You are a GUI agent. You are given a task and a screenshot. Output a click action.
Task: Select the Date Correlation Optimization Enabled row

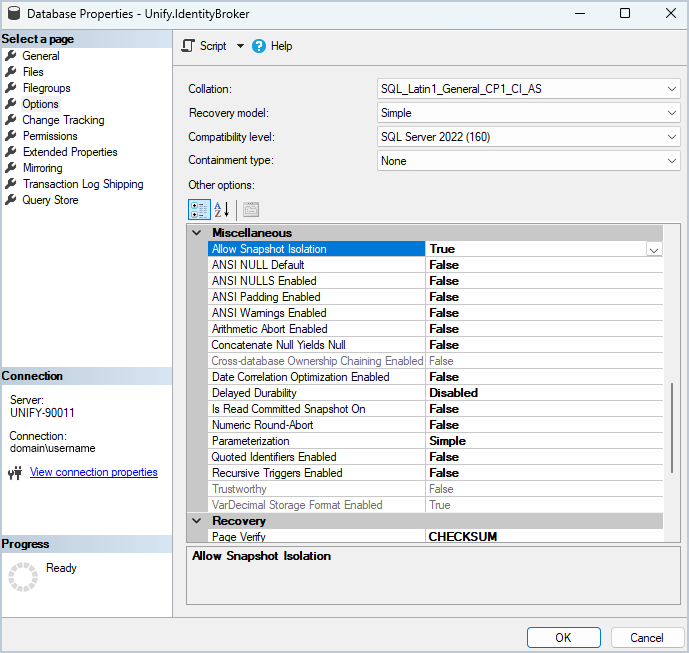point(435,377)
